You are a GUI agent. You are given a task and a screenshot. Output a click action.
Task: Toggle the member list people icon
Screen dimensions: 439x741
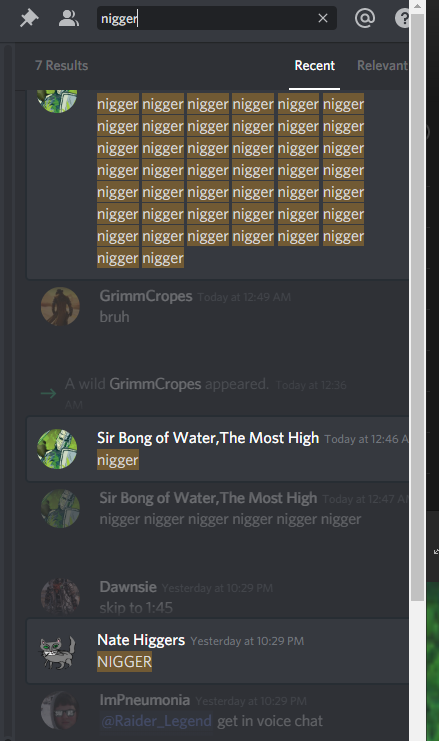[69, 18]
